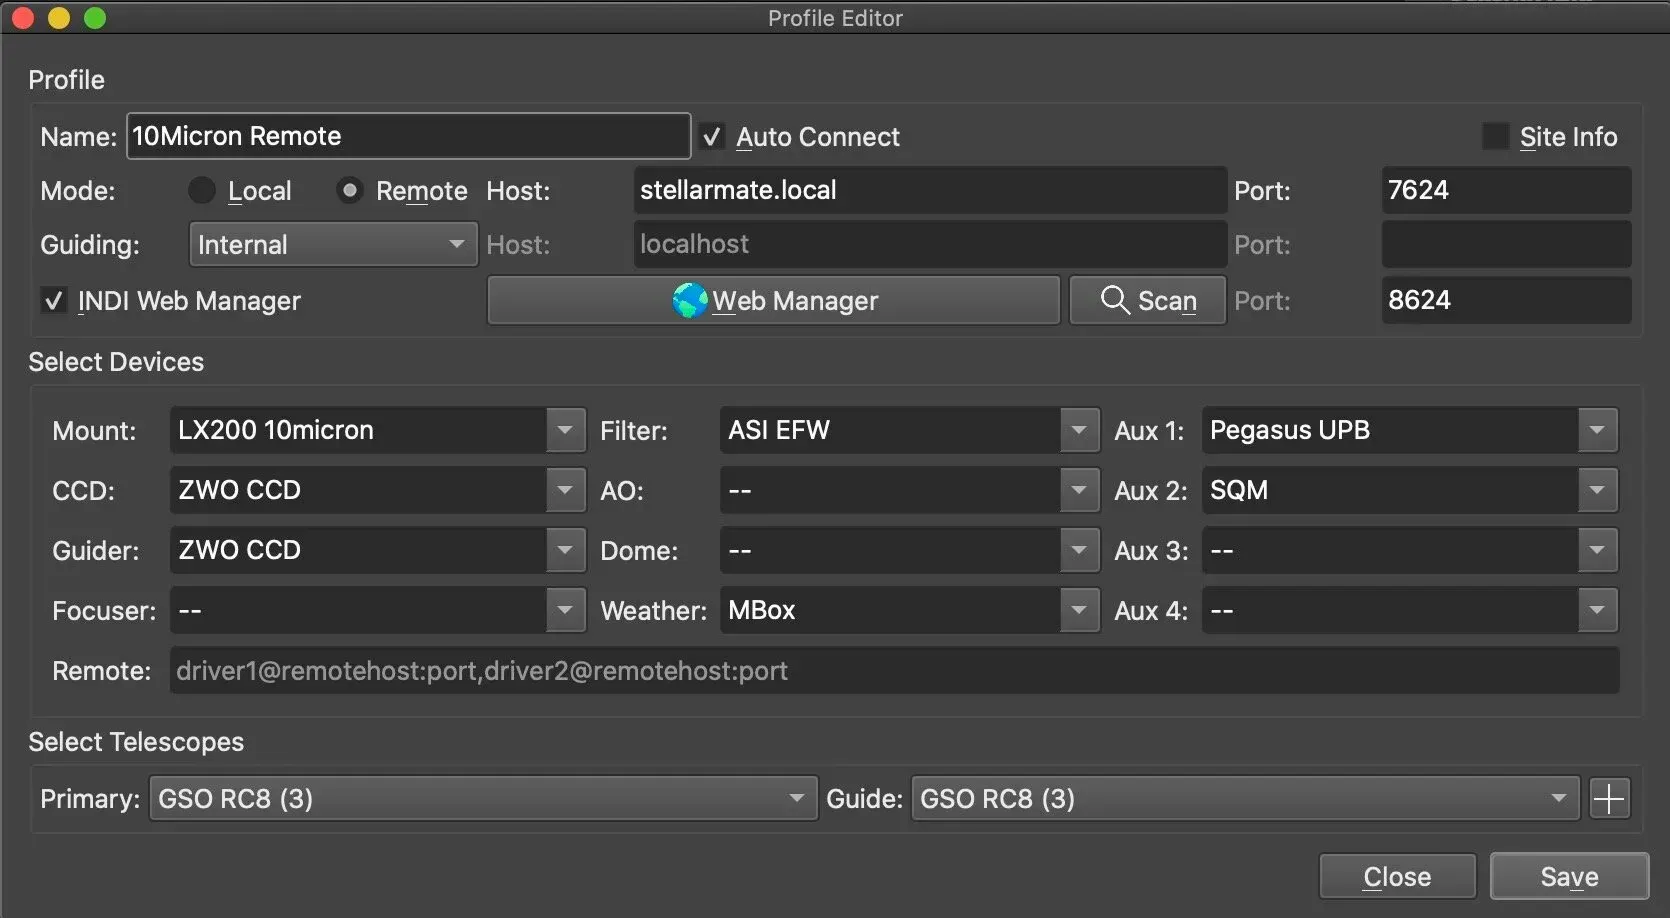The image size is (1670, 918).
Task: Open the Filter ASI EFW dropdown
Action: coord(1078,431)
